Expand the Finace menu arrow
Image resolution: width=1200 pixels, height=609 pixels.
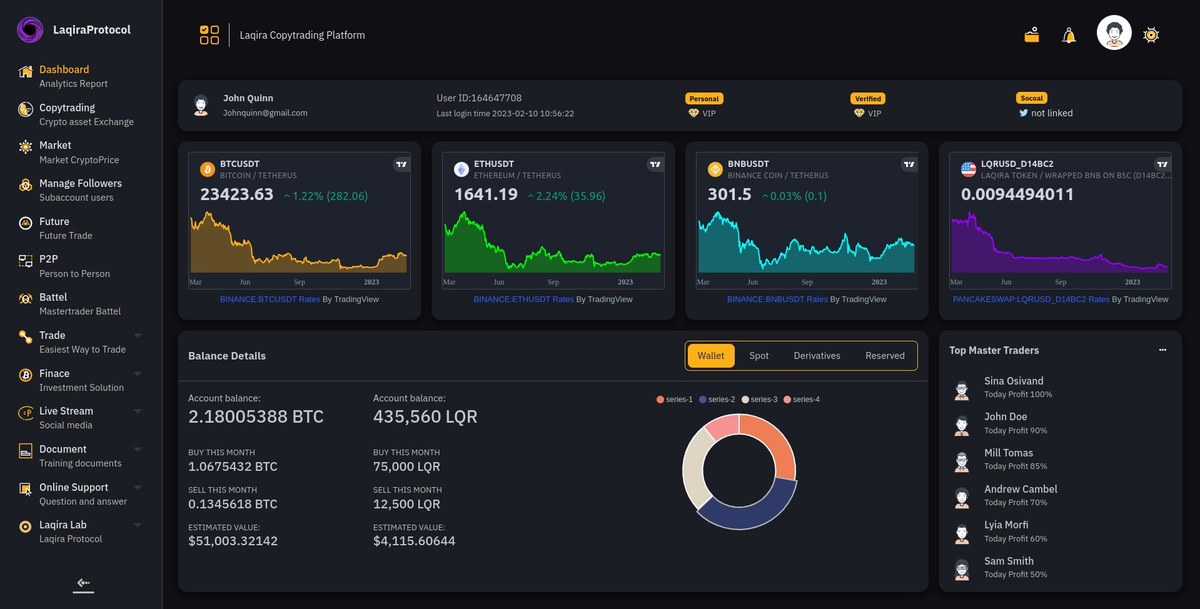(138, 373)
